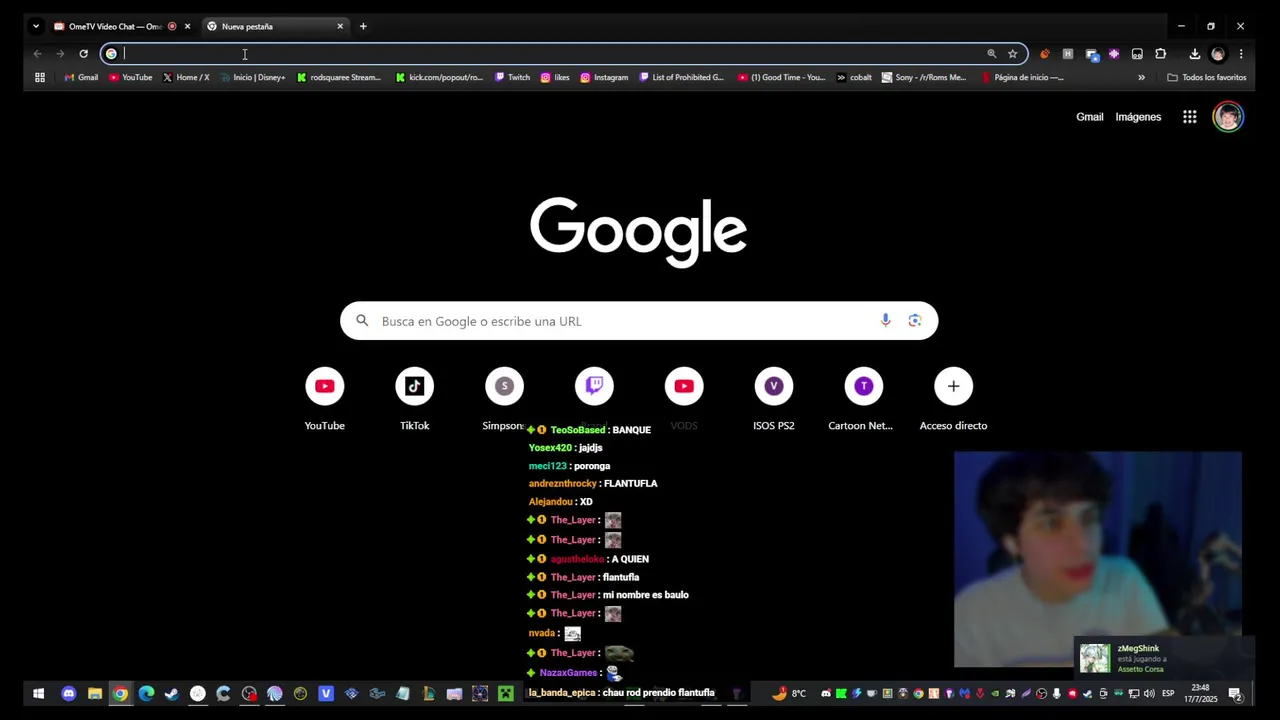Select the Nueva pestaña tab

click(x=274, y=26)
